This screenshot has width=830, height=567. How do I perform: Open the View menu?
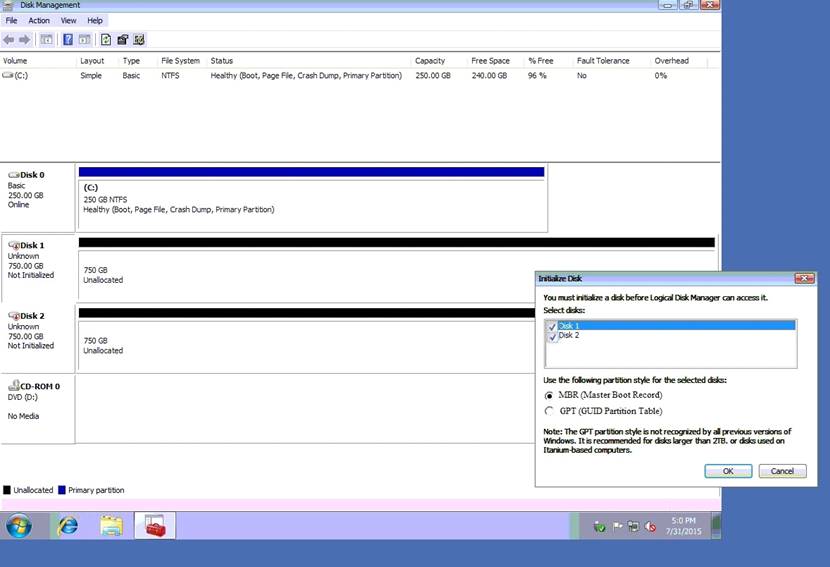pos(68,20)
